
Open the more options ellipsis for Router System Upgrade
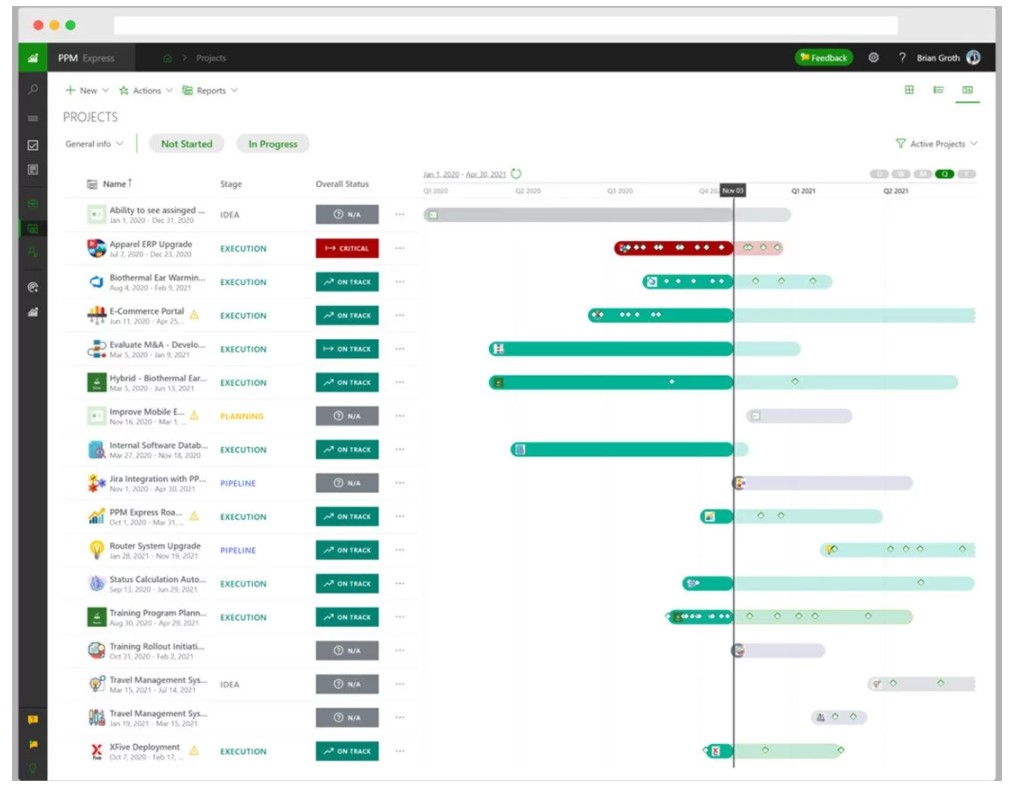coord(400,550)
